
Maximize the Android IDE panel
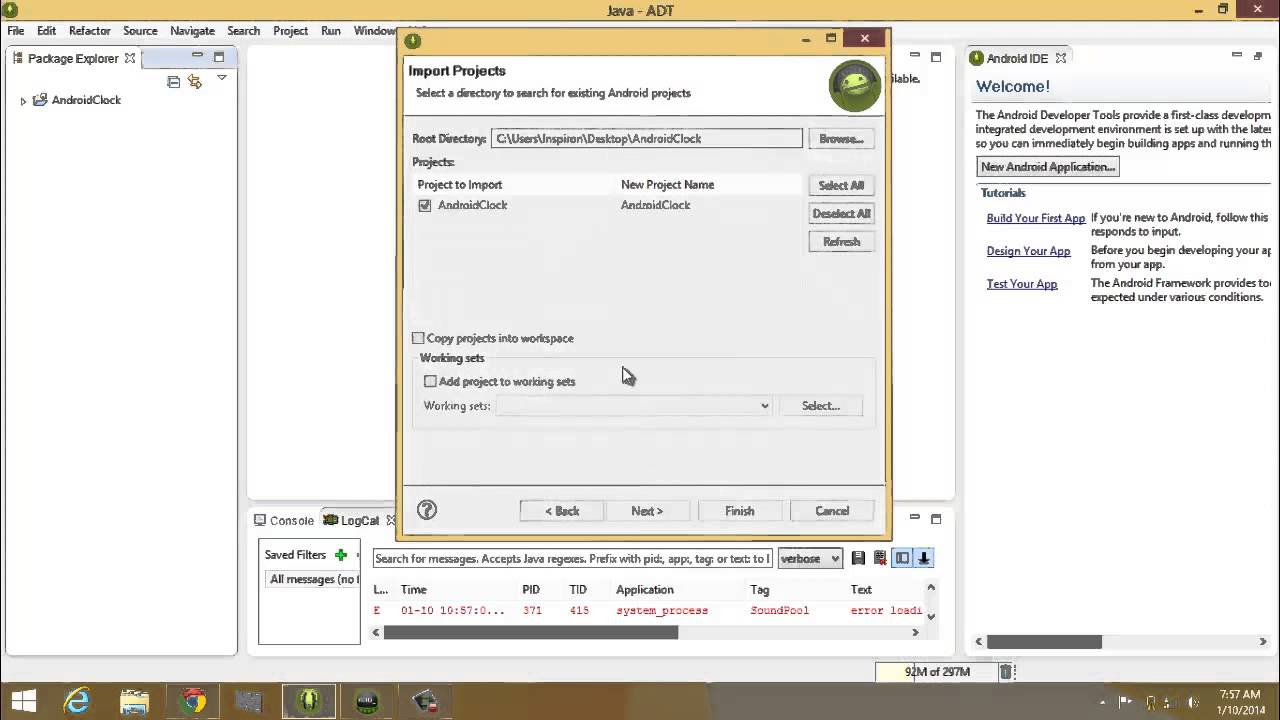tap(1259, 57)
